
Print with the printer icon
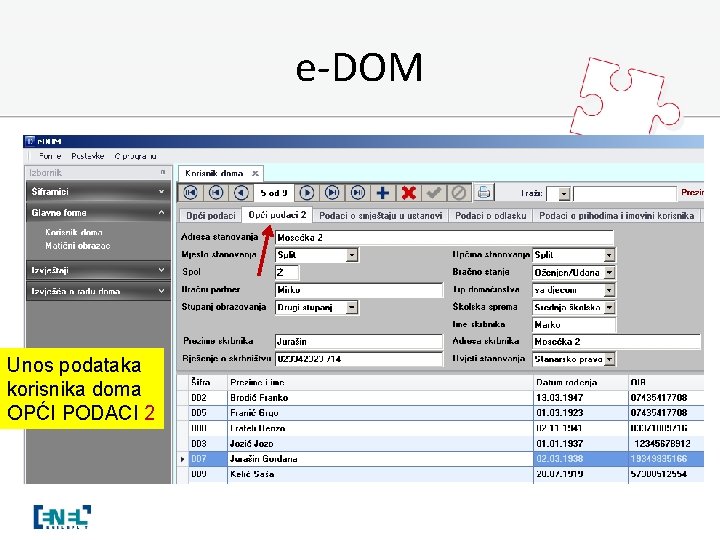click(x=484, y=192)
